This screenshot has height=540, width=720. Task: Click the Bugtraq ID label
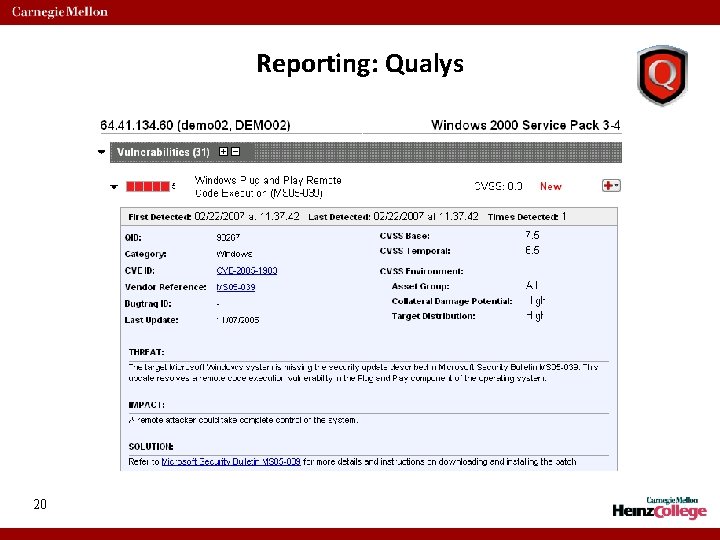point(148,304)
